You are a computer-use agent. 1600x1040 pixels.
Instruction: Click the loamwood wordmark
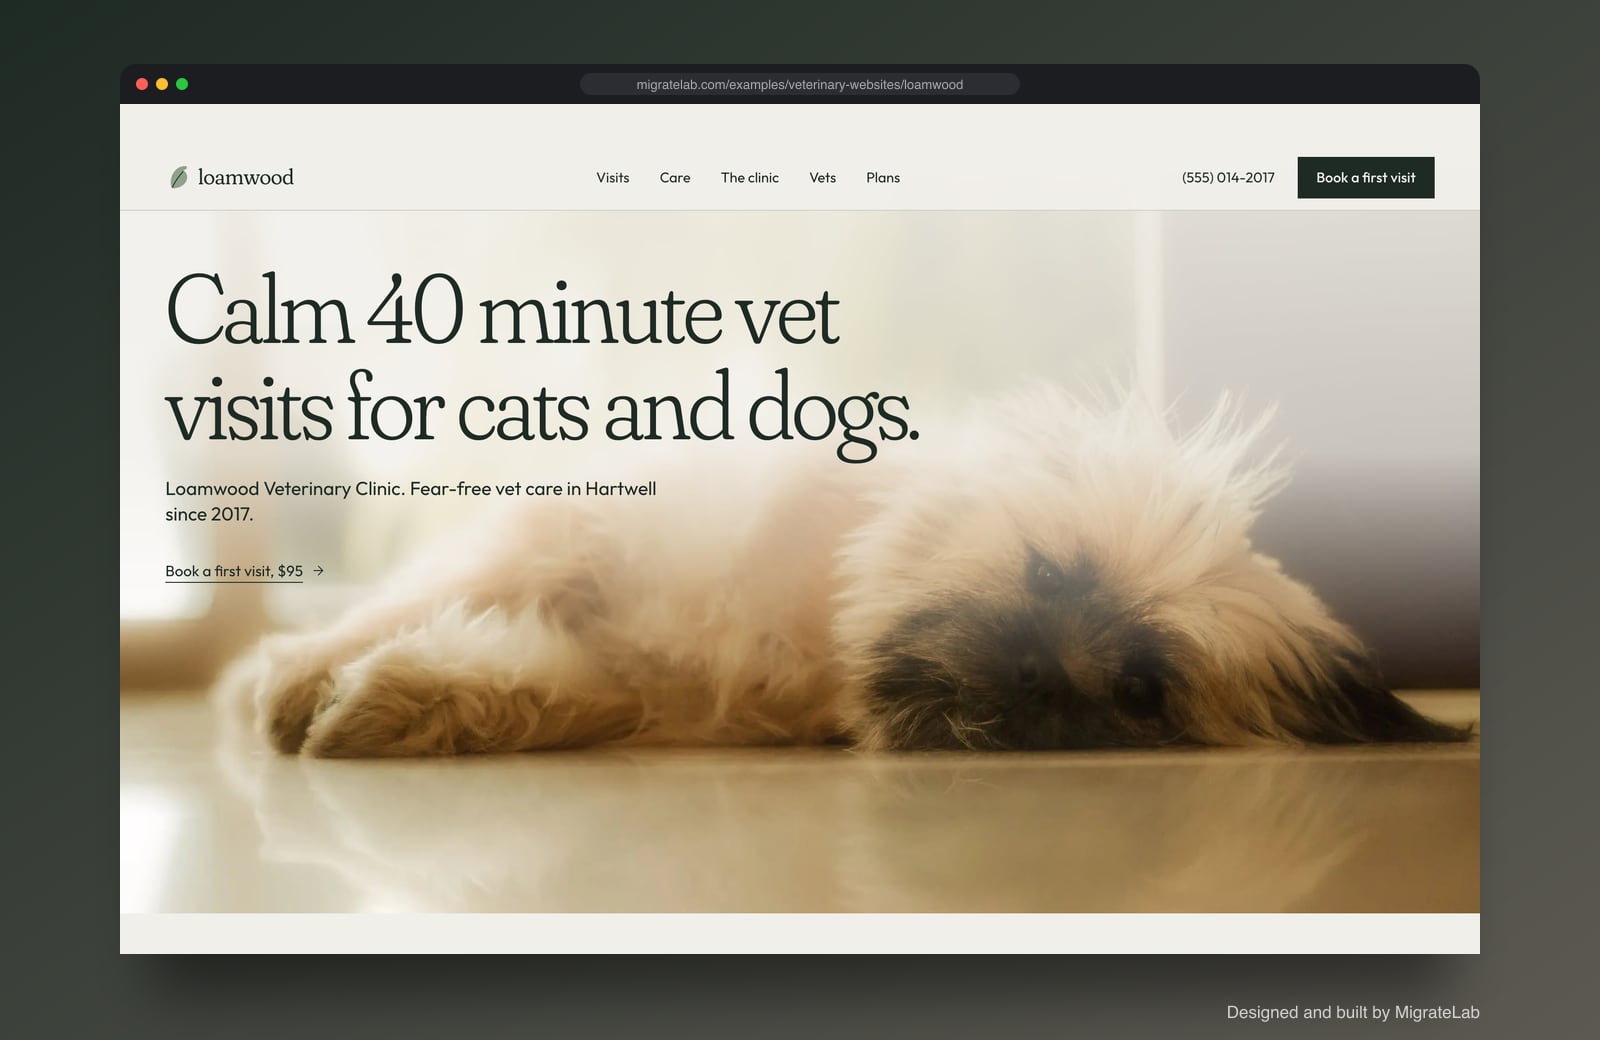pyautogui.click(x=246, y=177)
